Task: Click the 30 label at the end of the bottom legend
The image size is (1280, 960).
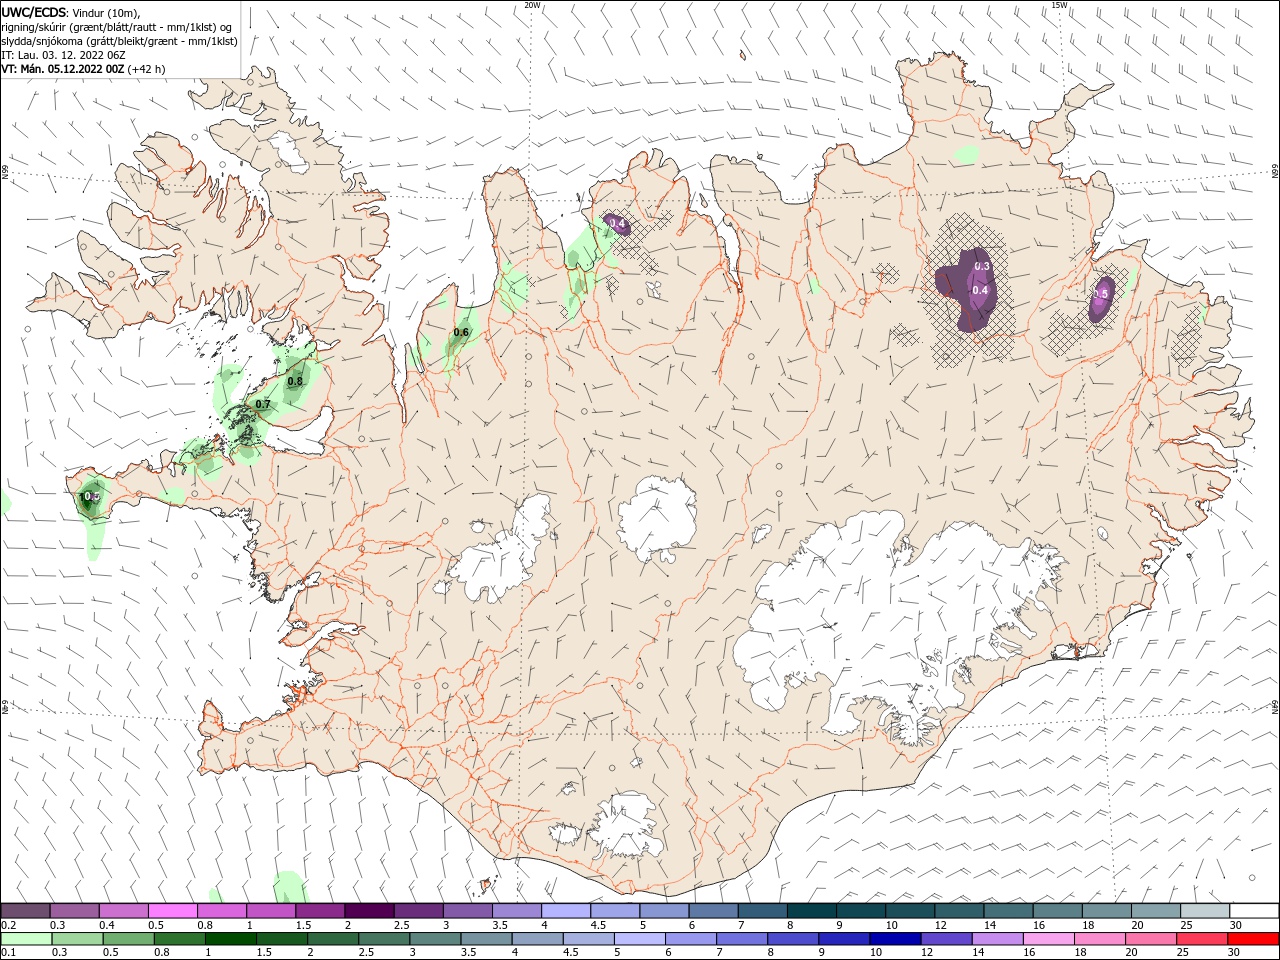Action: (1235, 953)
